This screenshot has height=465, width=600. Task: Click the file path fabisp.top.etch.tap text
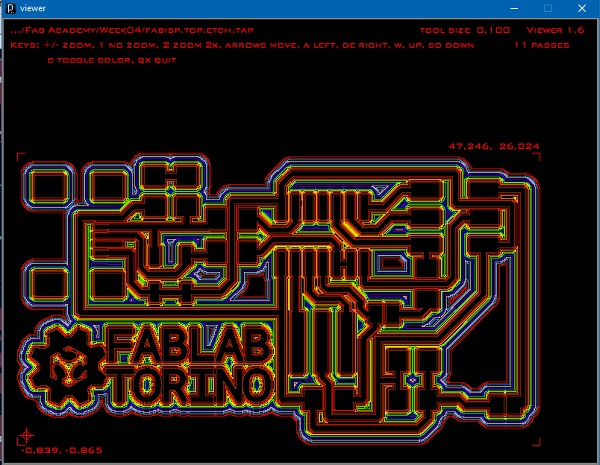point(132,30)
